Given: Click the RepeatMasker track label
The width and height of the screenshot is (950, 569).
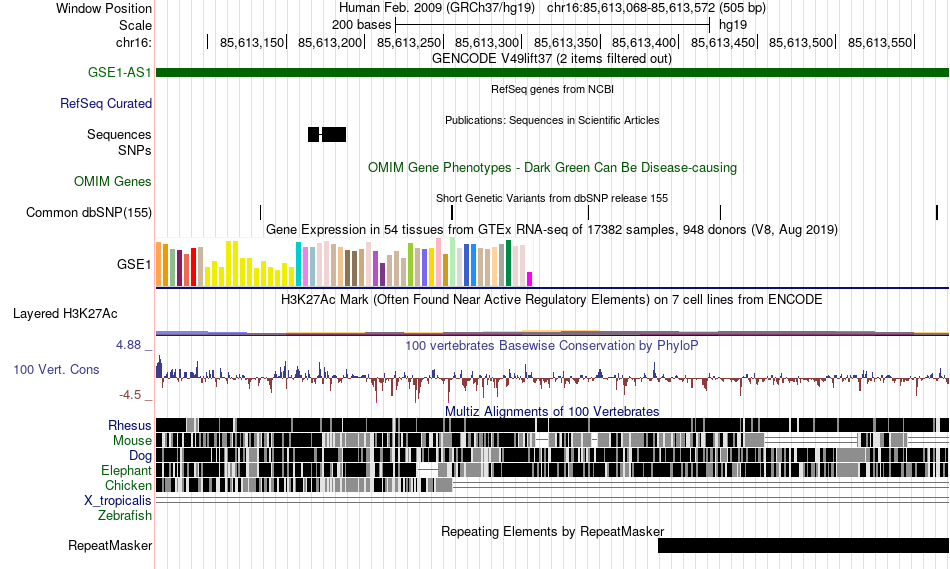Looking at the screenshot, I should pyautogui.click(x=110, y=546).
